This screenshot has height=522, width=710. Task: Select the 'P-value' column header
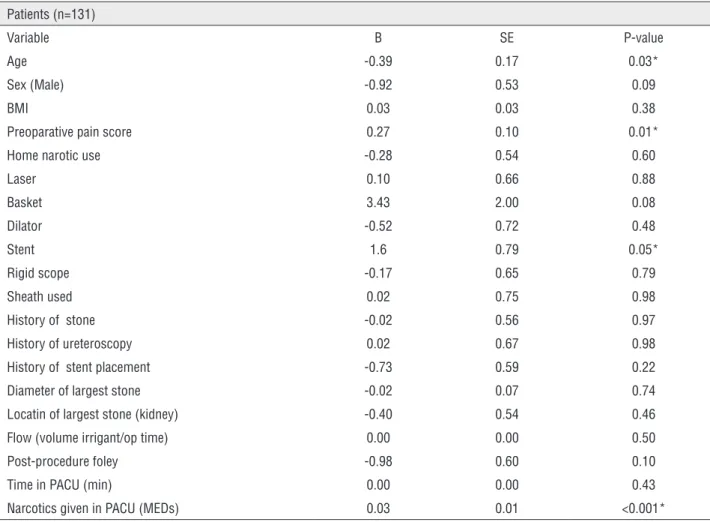(643, 38)
